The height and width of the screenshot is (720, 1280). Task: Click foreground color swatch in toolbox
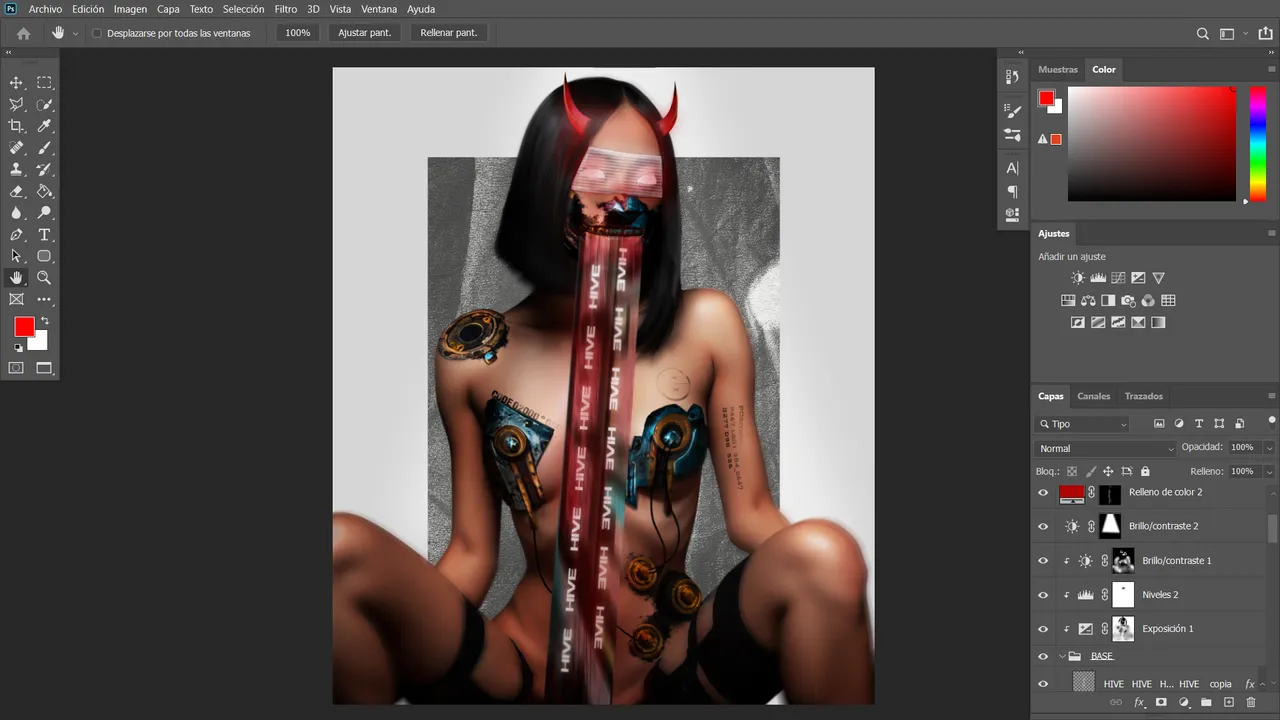[24, 326]
